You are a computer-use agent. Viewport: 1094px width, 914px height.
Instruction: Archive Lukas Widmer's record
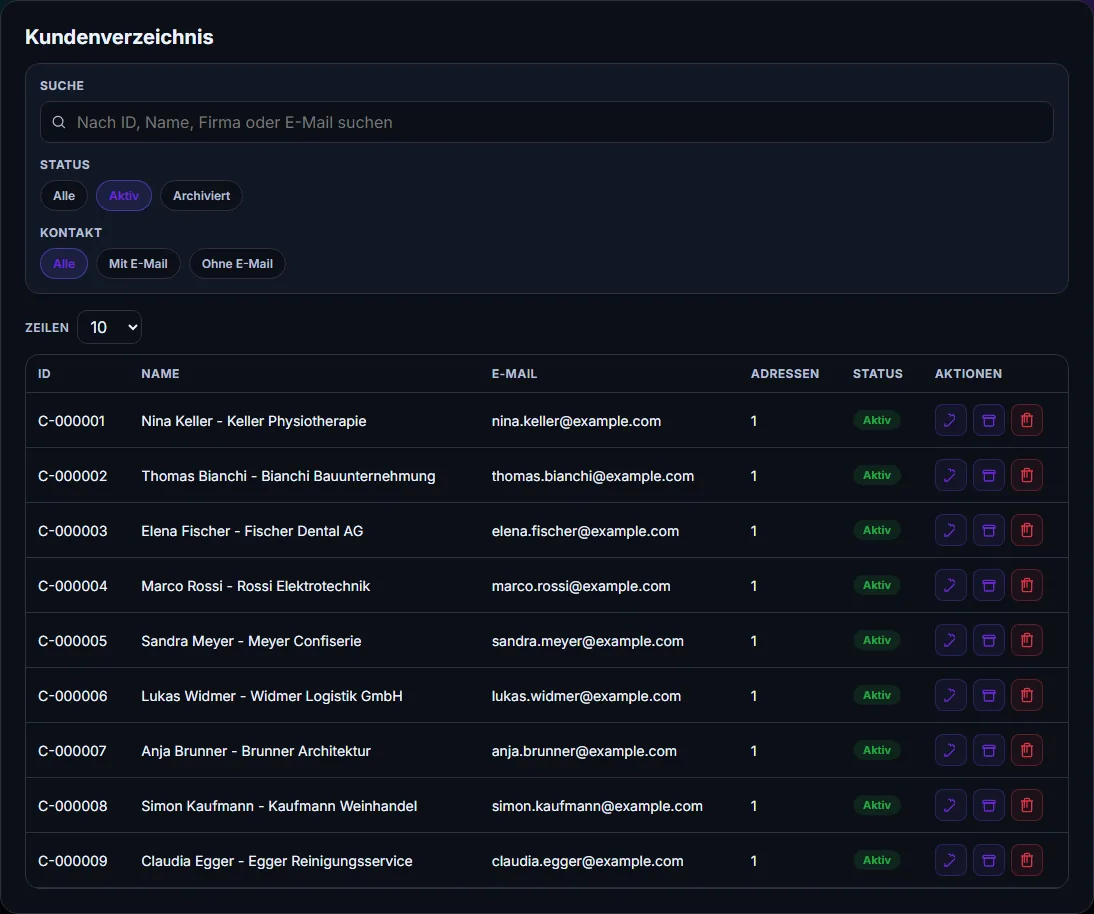(x=989, y=696)
